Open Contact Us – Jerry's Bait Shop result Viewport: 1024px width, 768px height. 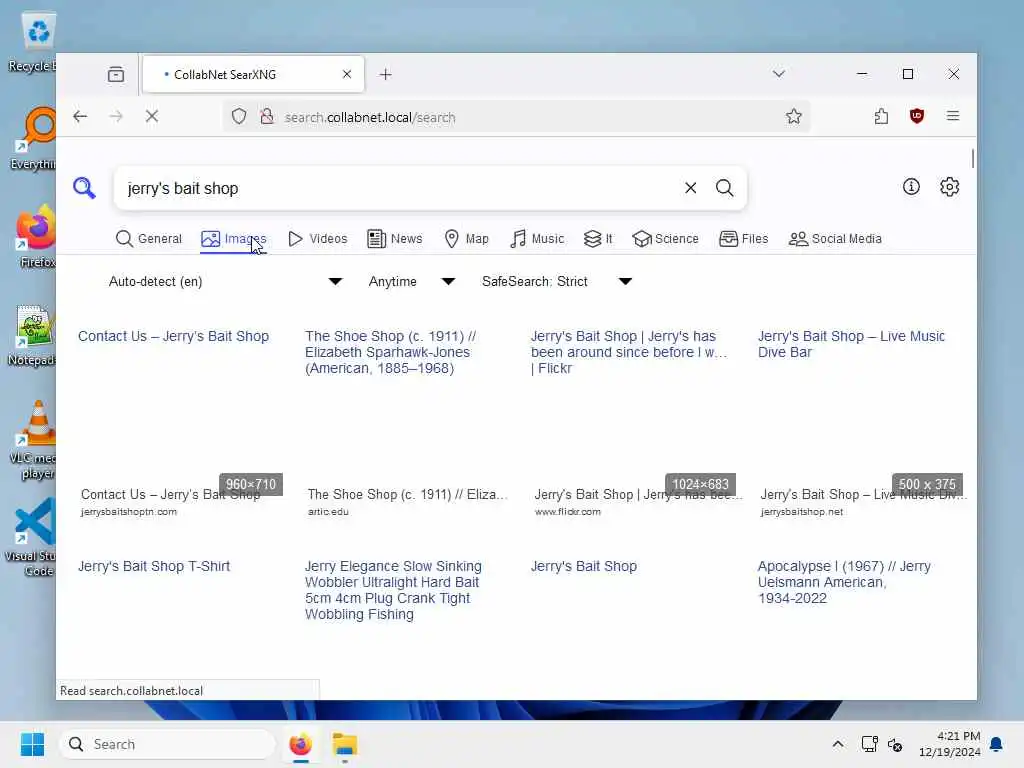[174, 336]
